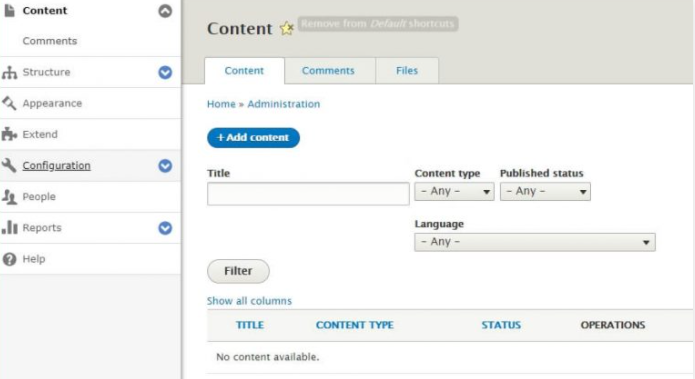Switch to the Comments tab
Image resolution: width=695 pixels, height=379 pixels.
pos(330,70)
